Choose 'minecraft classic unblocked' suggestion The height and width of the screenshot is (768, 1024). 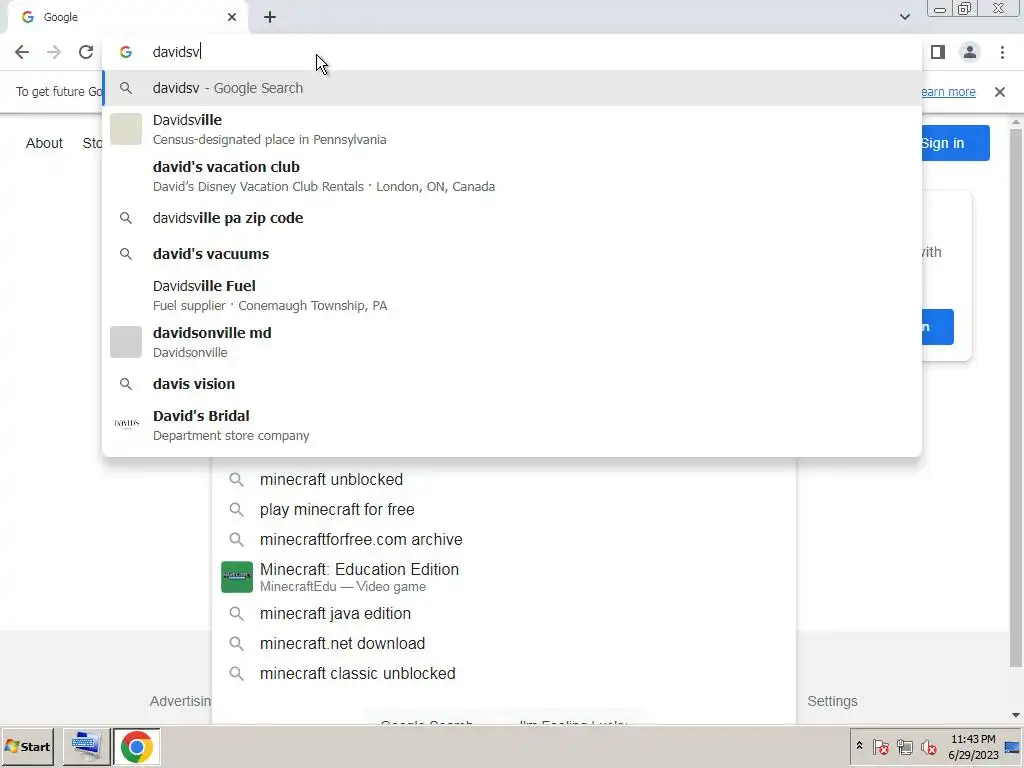pyautogui.click(x=504, y=673)
